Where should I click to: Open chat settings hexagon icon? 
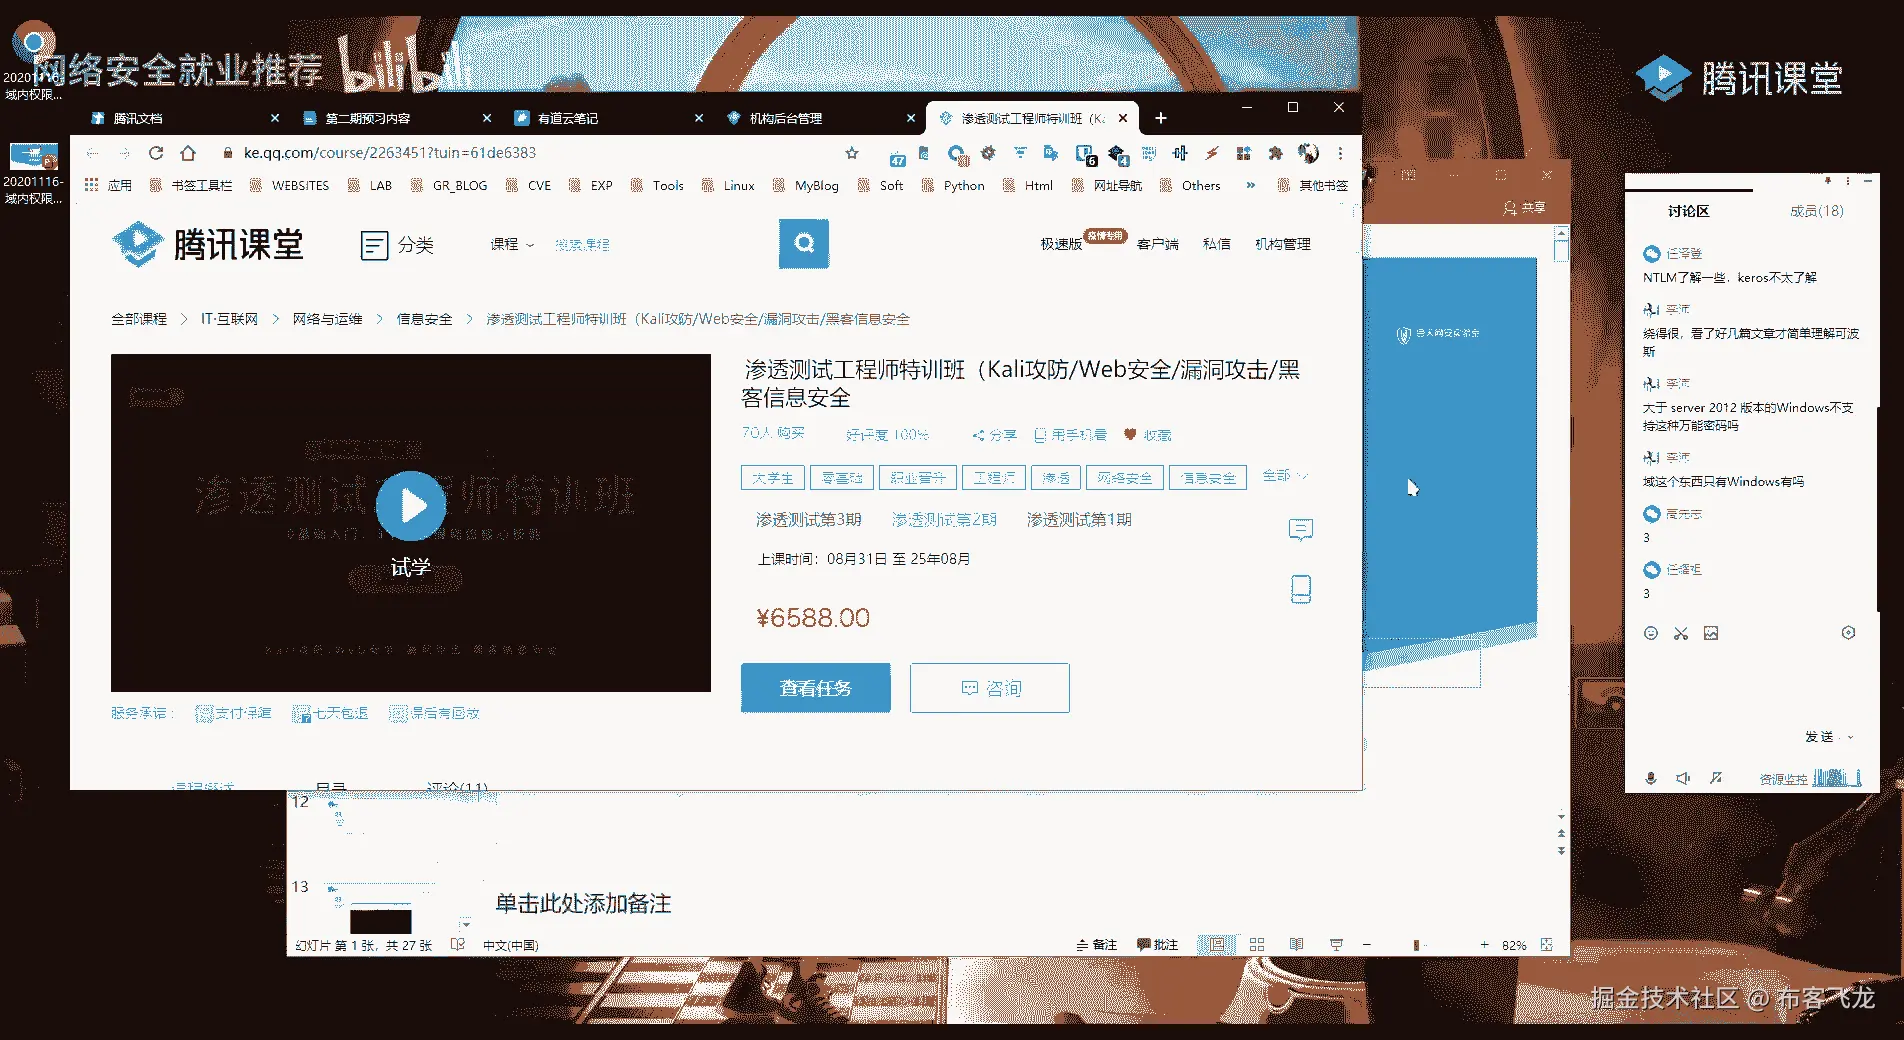click(x=1848, y=633)
